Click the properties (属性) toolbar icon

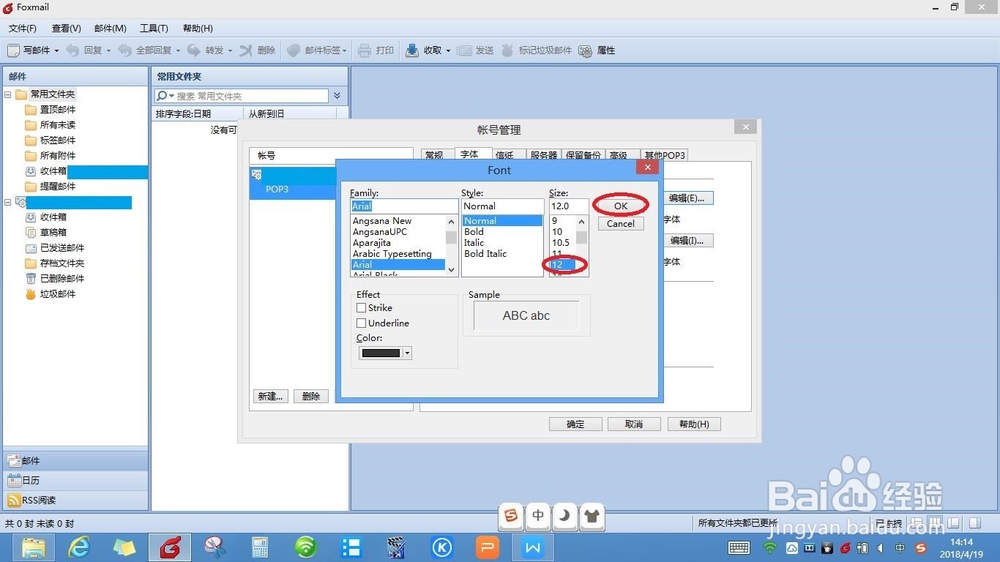click(x=585, y=50)
